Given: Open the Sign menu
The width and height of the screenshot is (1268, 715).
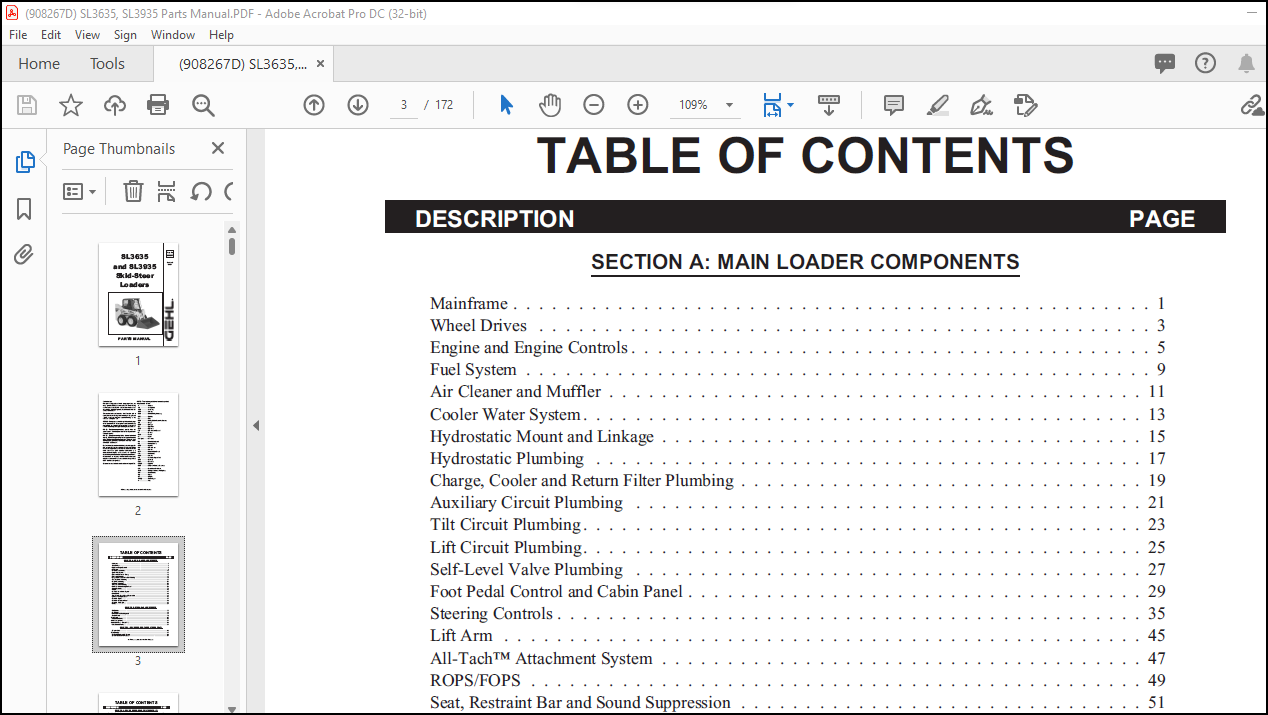Looking at the screenshot, I should tap(125, 34).
